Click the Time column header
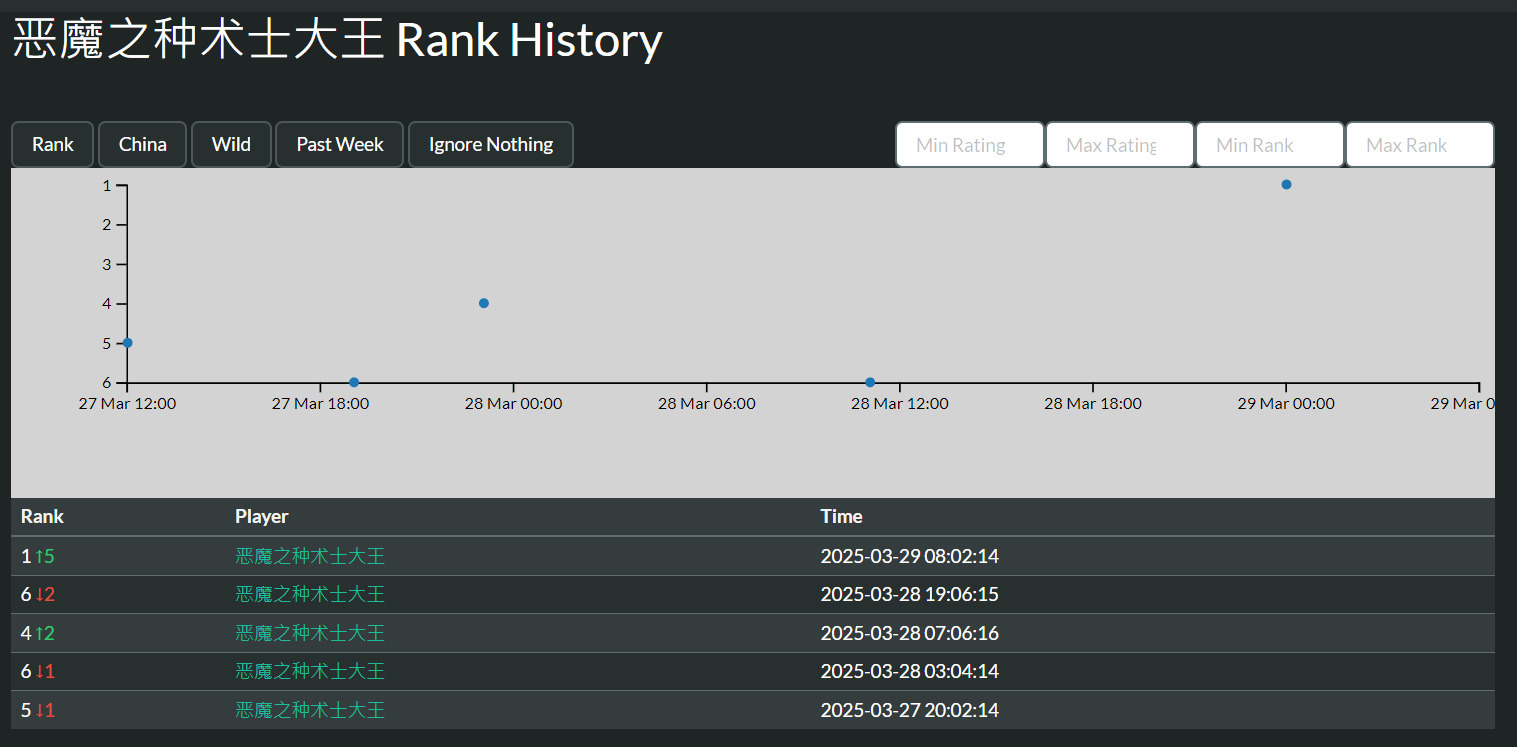The image size is (1517, 747). point(841,517)
